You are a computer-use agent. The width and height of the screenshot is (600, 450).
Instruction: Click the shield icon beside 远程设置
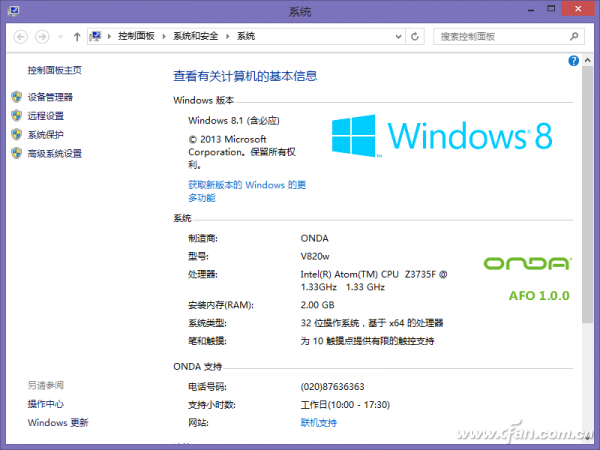[16, 116]
